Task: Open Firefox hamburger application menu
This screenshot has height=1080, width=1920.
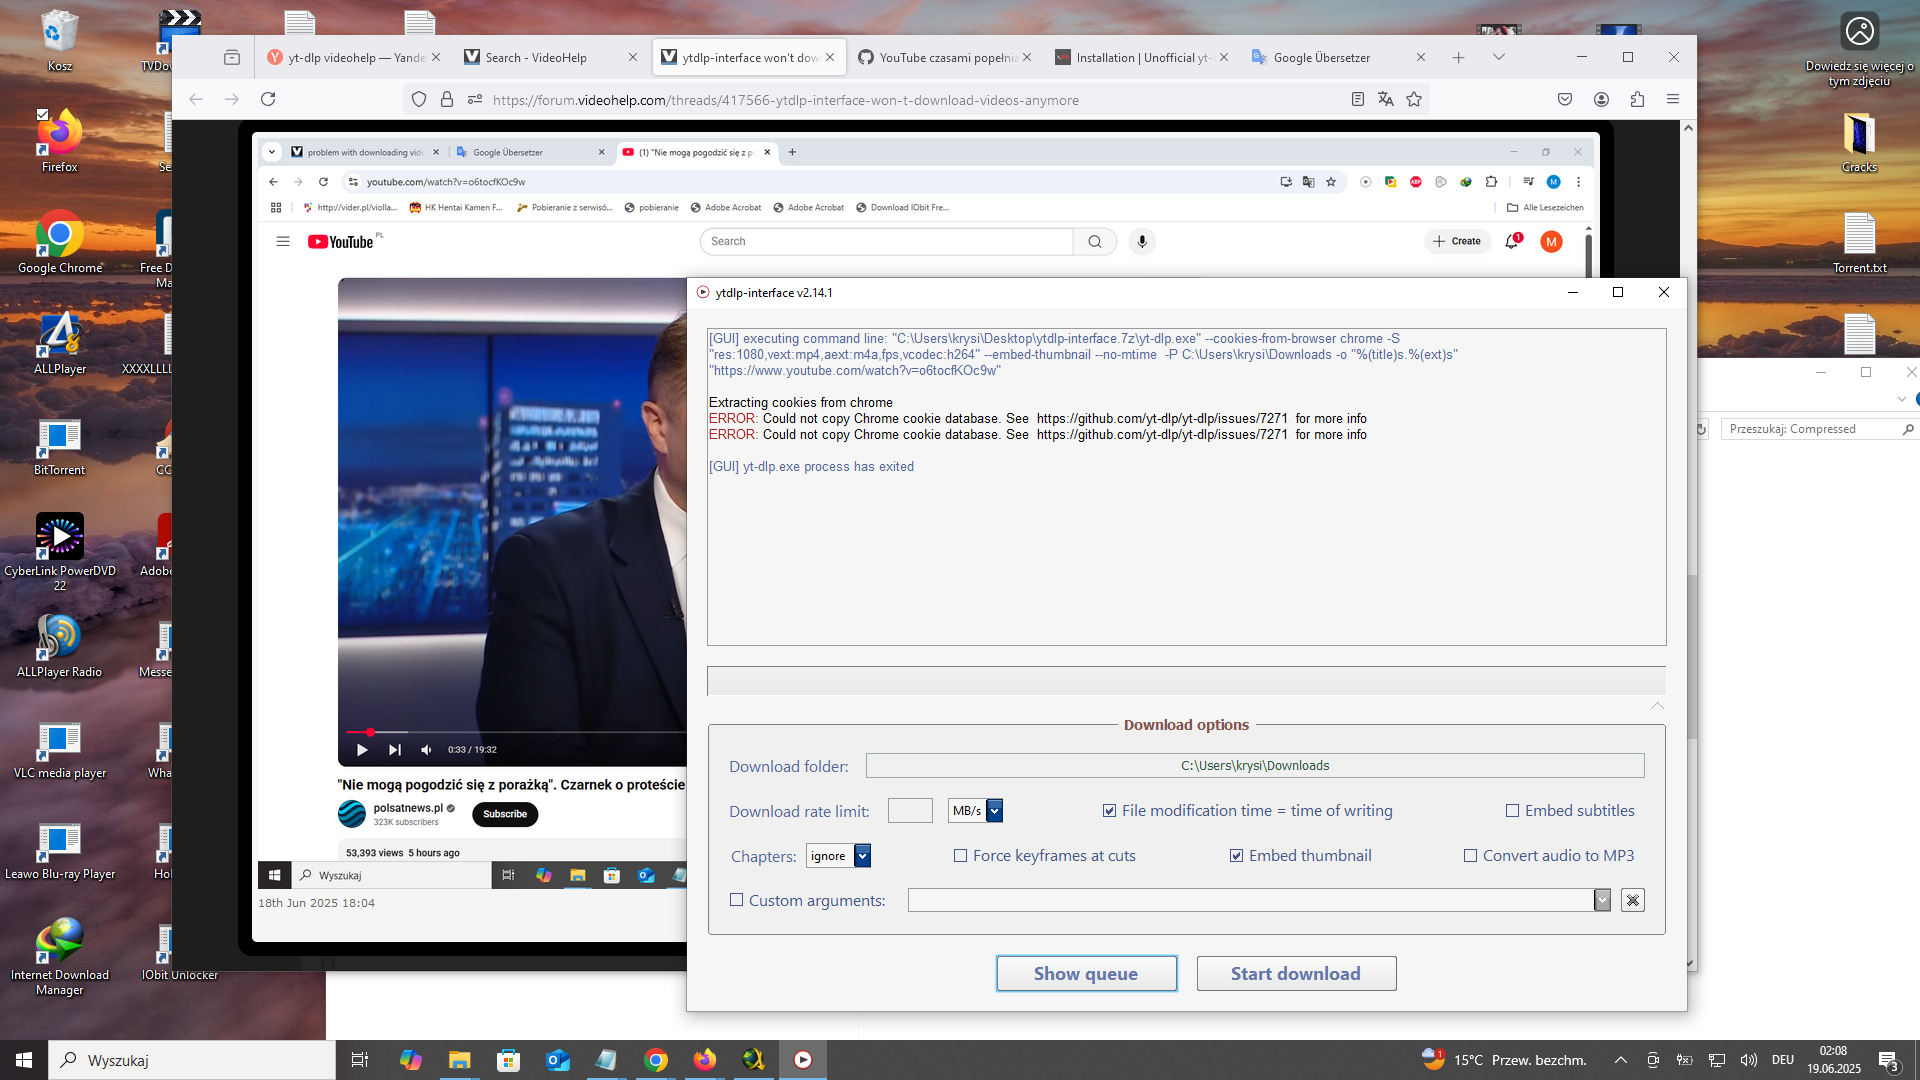Action: pyautogui.click(x=1673, y=99)
